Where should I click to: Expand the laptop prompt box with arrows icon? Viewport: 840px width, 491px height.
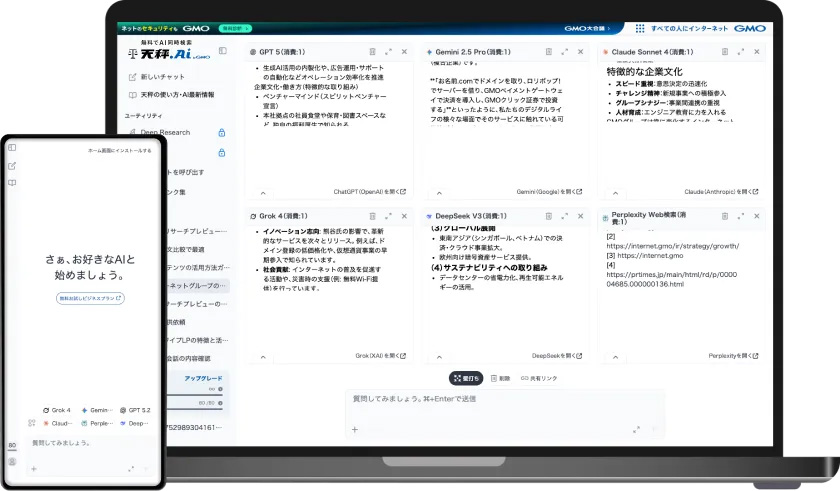[636, 429]
